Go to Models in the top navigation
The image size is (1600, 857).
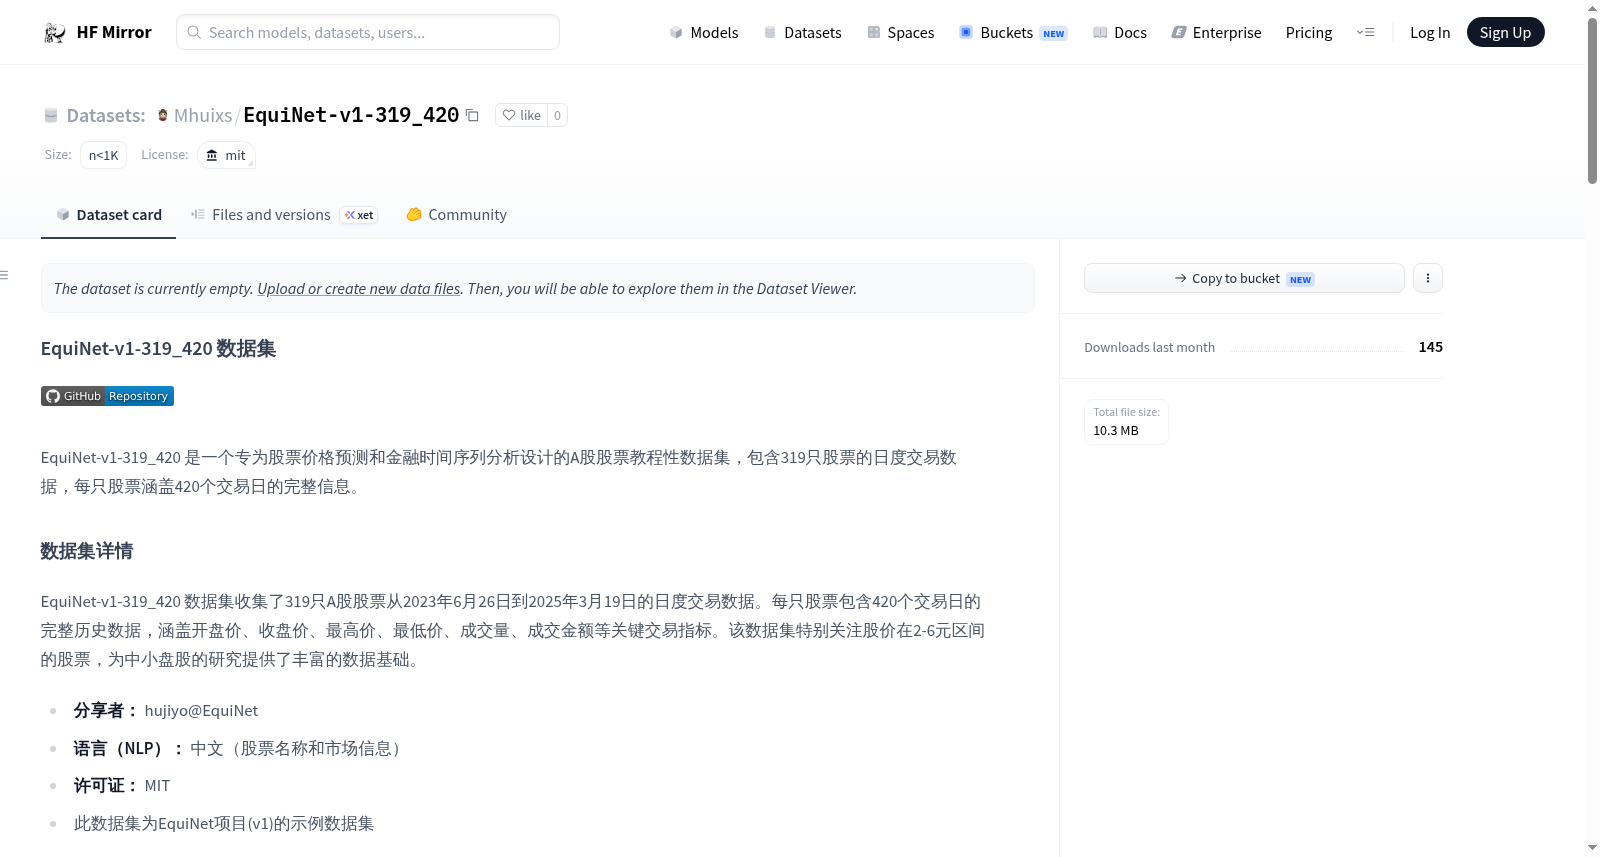point(704,33)
